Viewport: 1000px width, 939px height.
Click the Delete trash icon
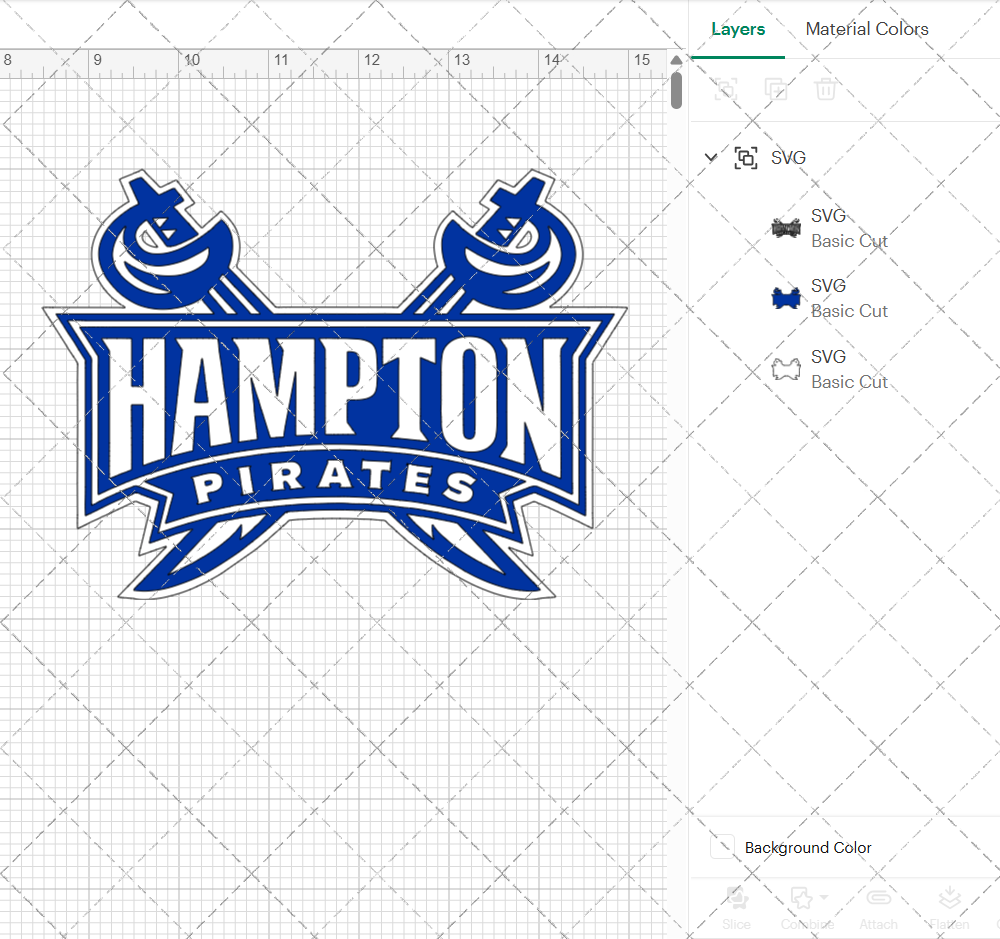pos(825,89)
